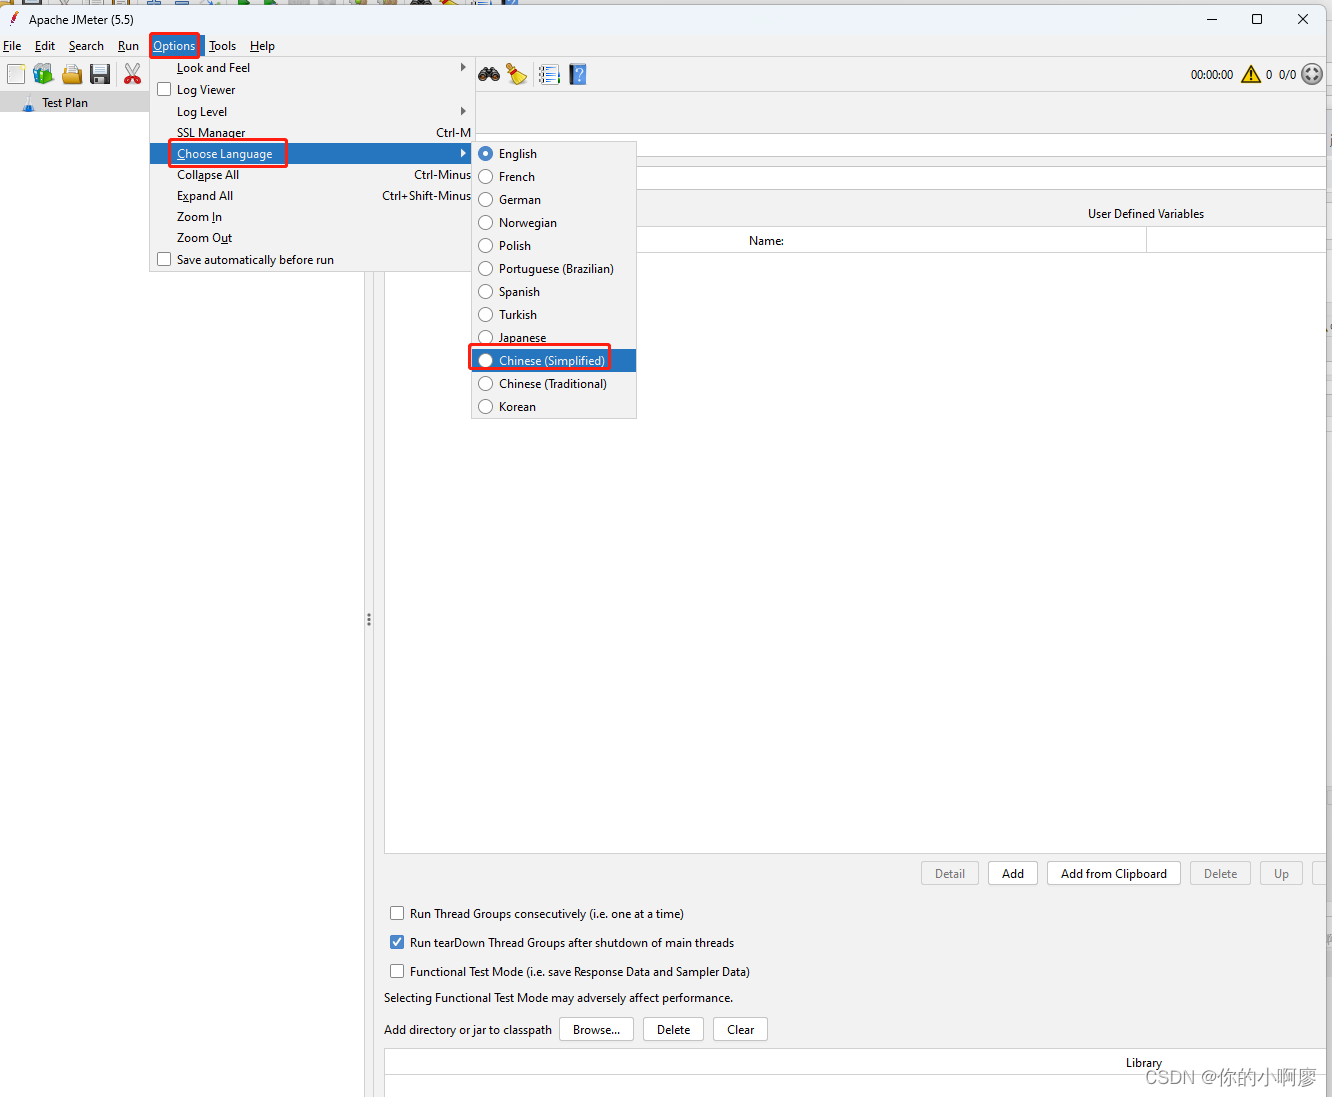Expand the Look and Feel submenu
This screenshot has height=1097, width=1332.
click(x=311, y=68)
